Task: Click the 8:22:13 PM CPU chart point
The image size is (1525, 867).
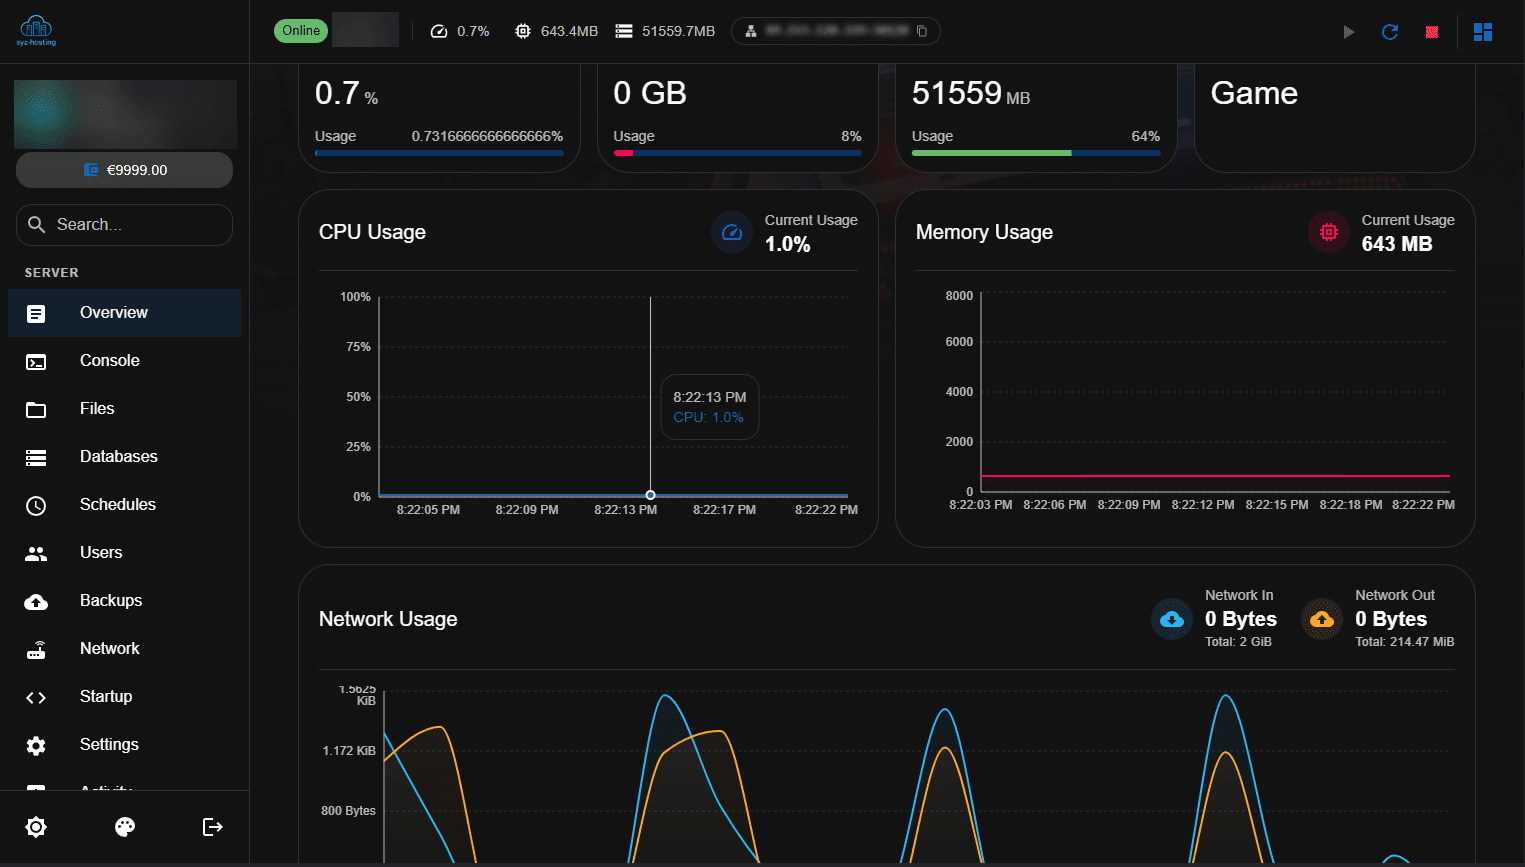Action: (650, 495)
